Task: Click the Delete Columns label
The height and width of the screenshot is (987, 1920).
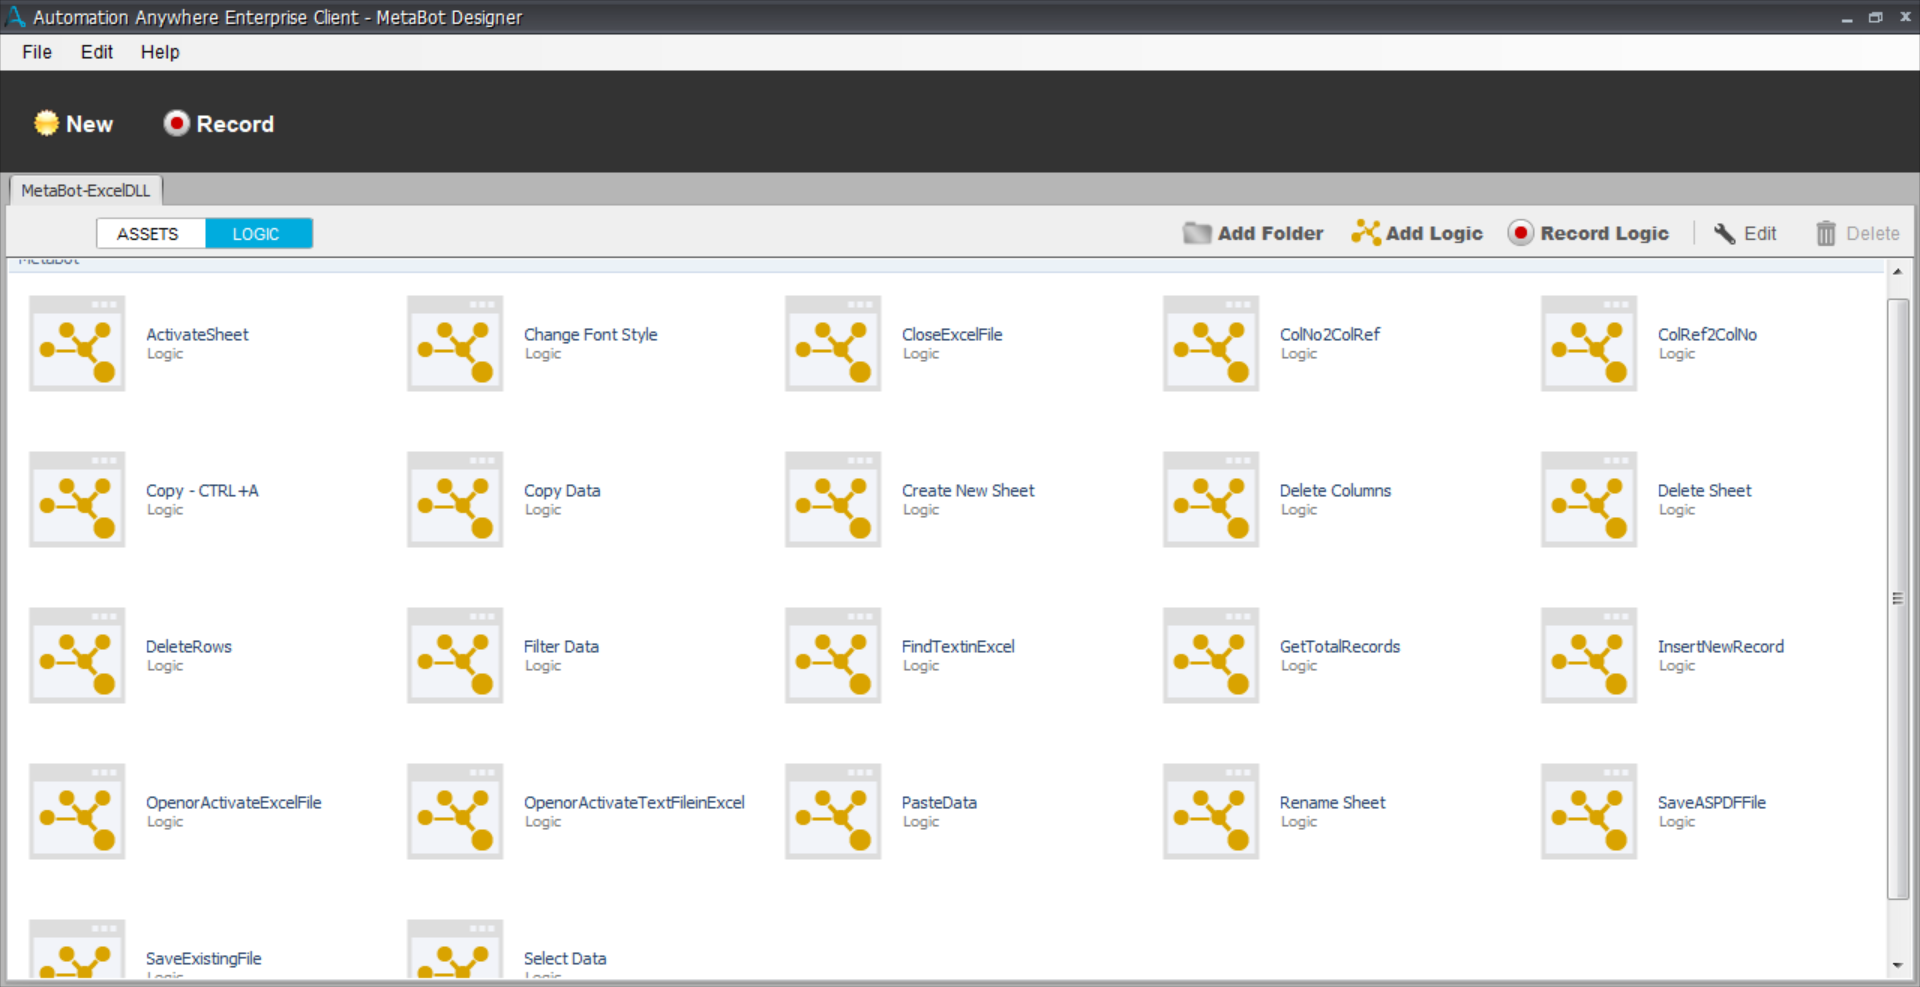Action: [1335, 491]
